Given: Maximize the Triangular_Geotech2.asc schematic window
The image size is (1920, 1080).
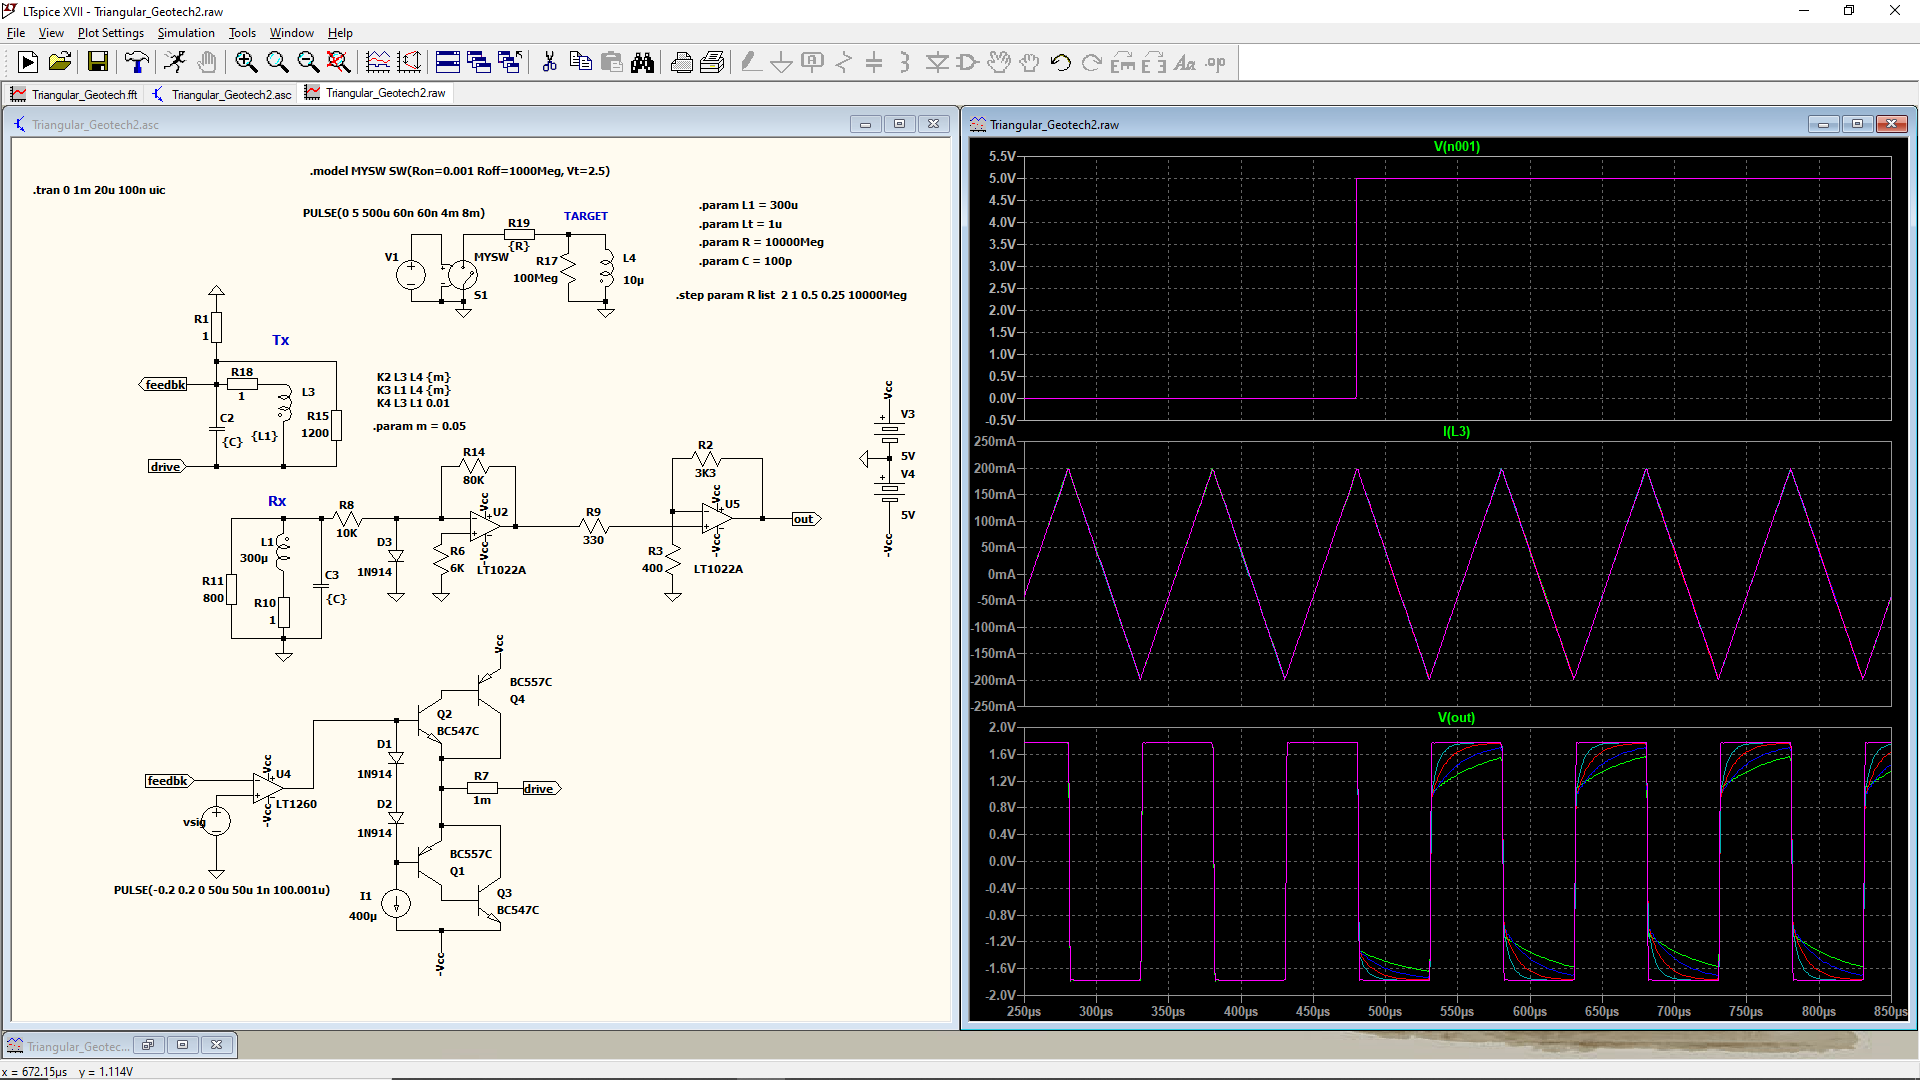Looking at the screenshot, I should 899,124.
